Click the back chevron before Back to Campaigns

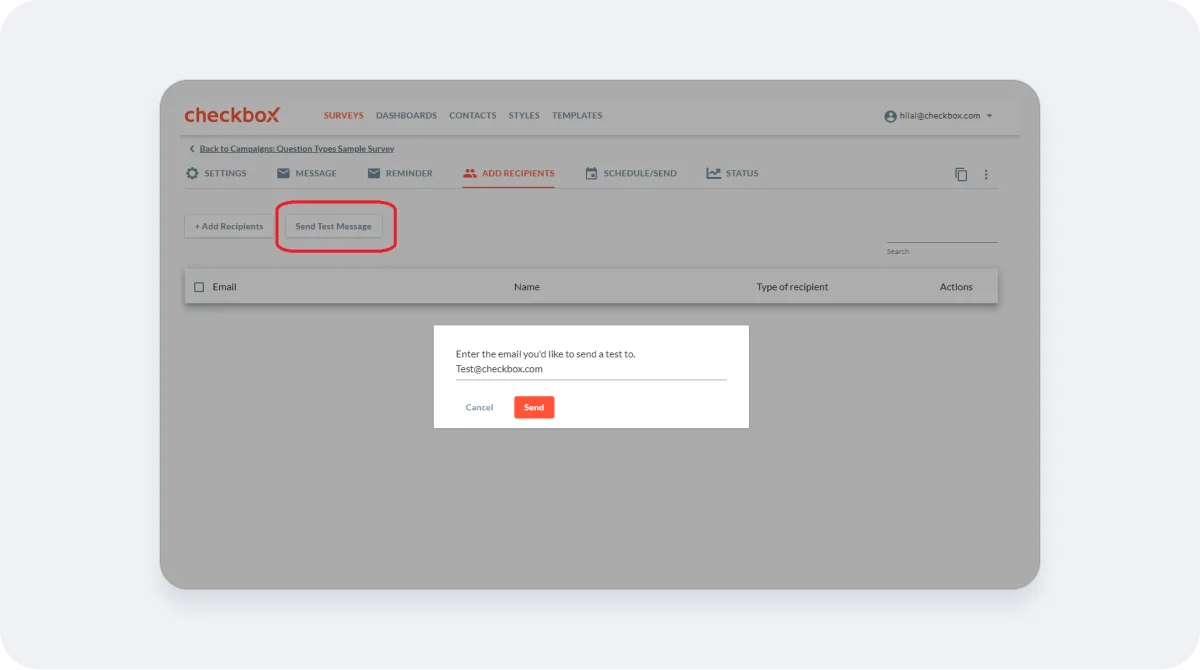pos(192,148)
